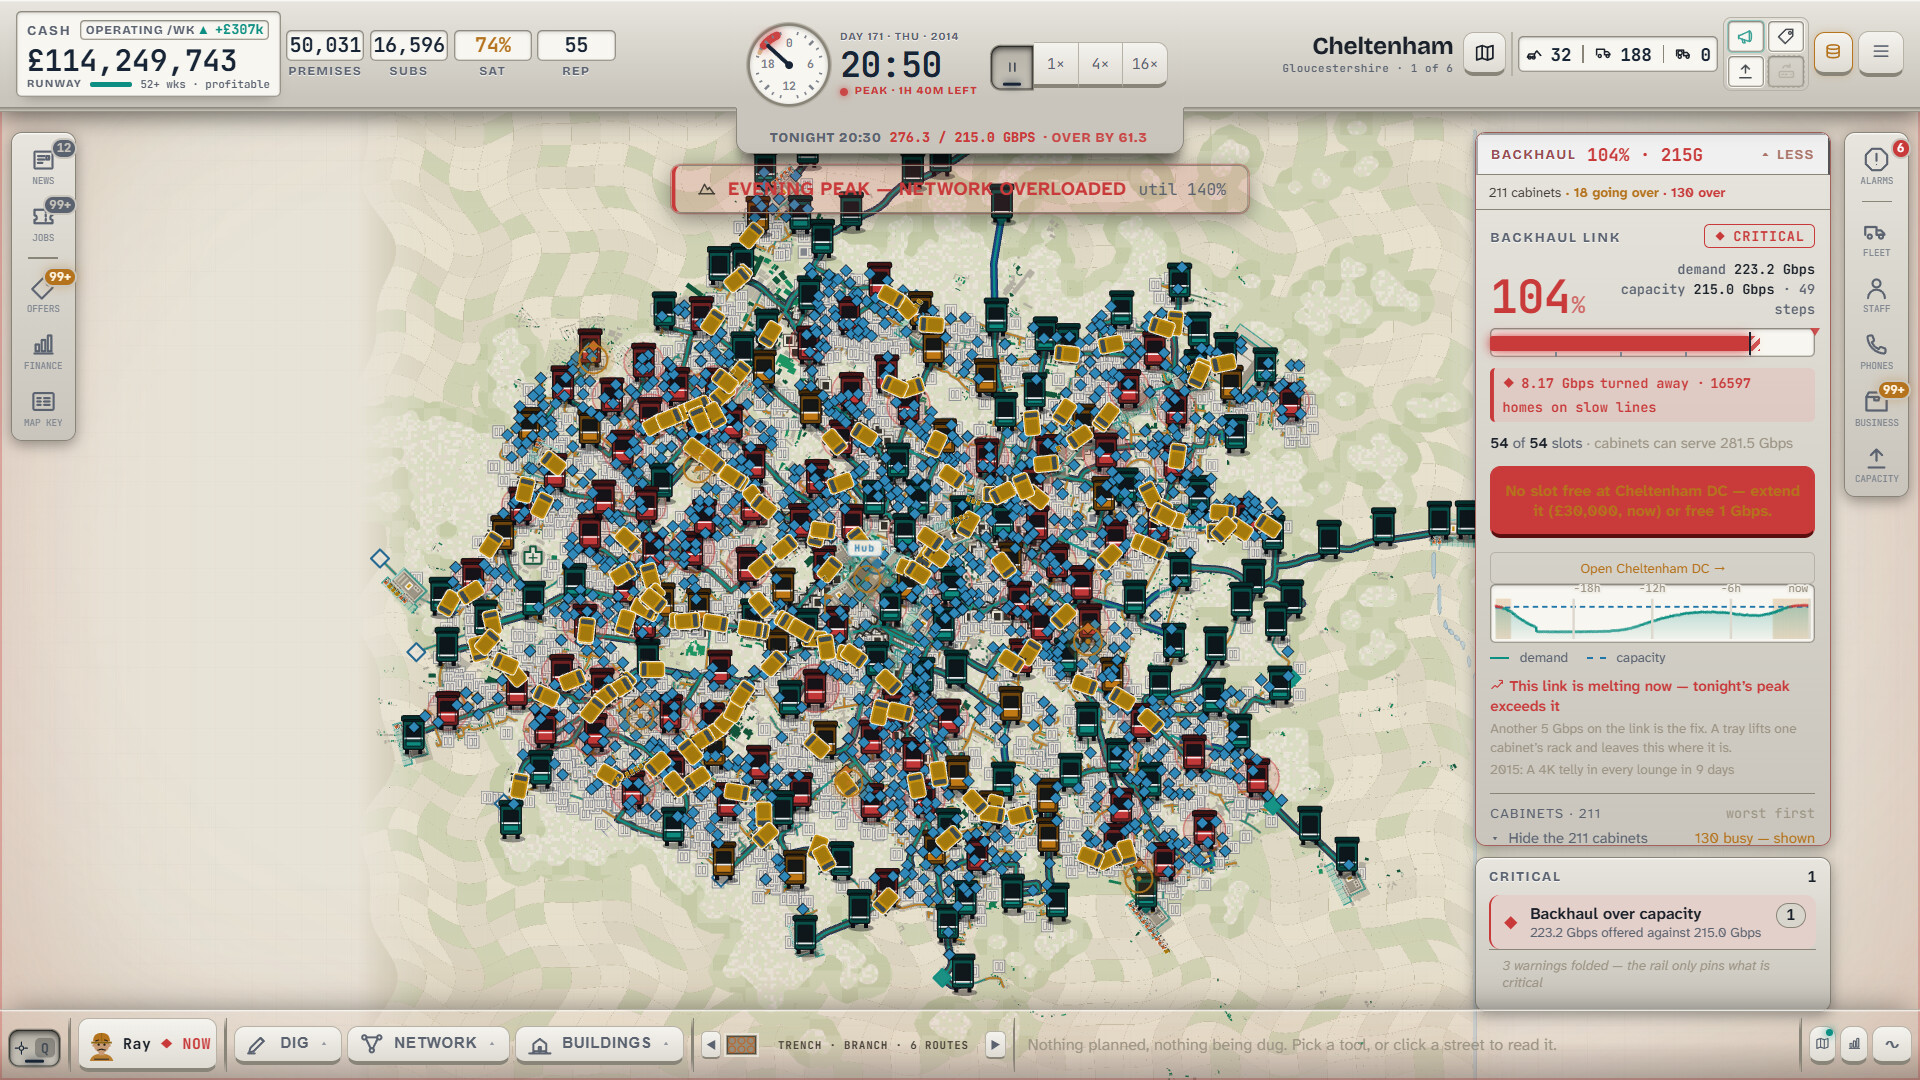Click the £114,249,743 cash figure
Viewport: 1920px width, 1080px height.
[132, 61]
